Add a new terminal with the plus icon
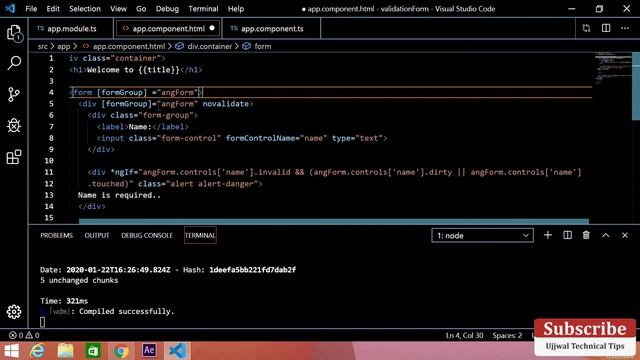This screenshot has width=640, height=360. click(548, 235)
